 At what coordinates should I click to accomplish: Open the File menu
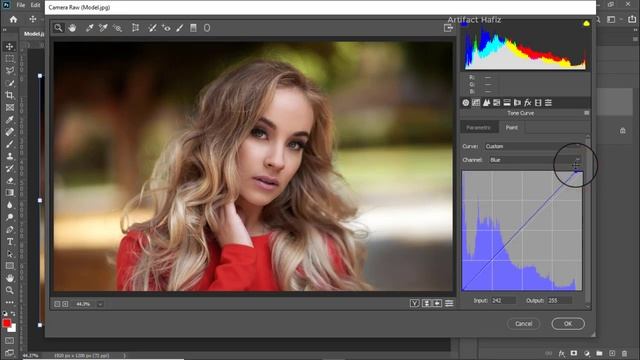(x=21, y=5)
